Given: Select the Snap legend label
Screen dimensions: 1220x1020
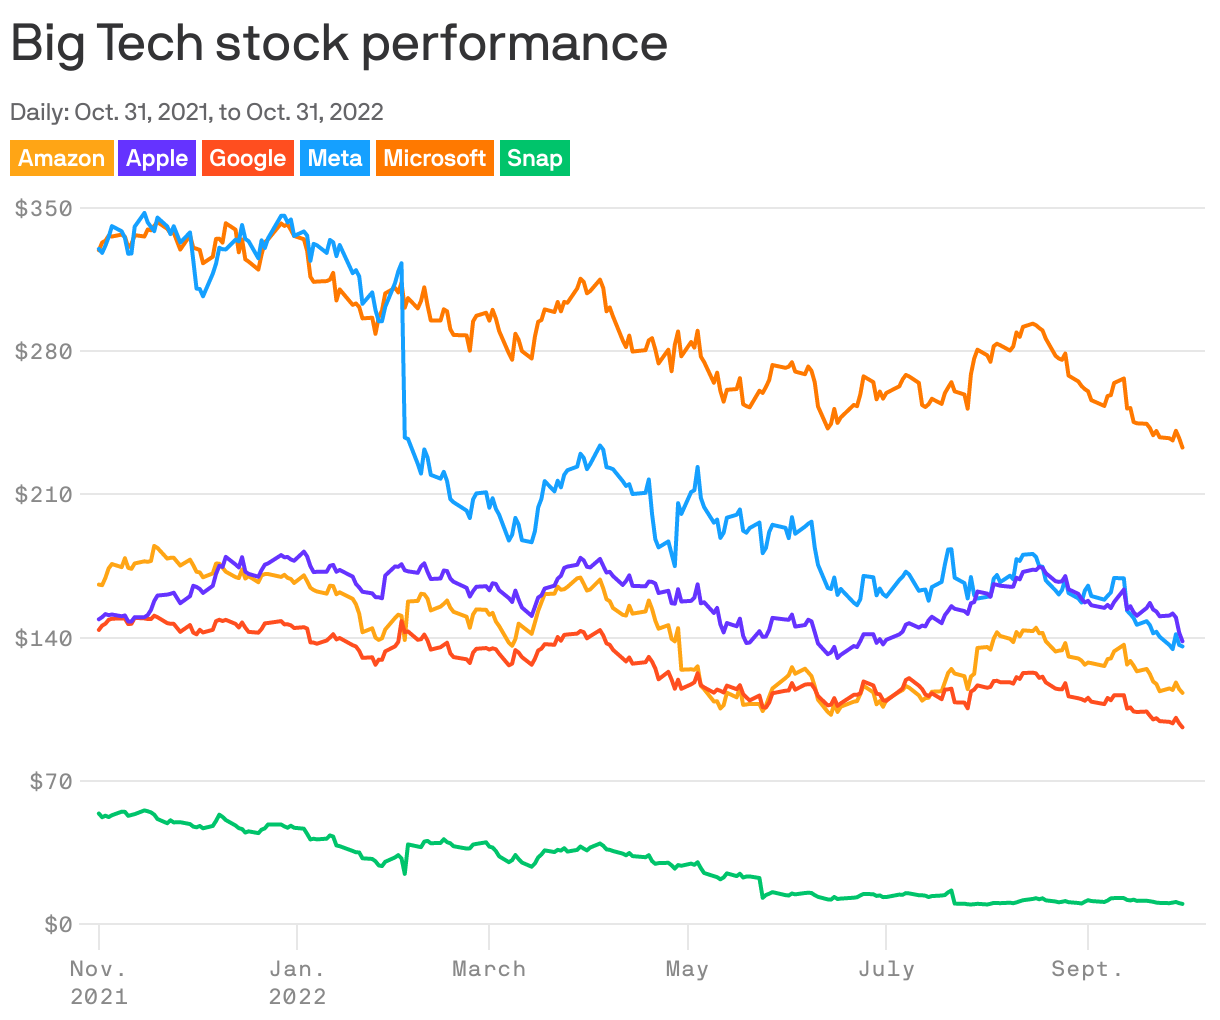Looking at the screenshot, I should (534, 158).
